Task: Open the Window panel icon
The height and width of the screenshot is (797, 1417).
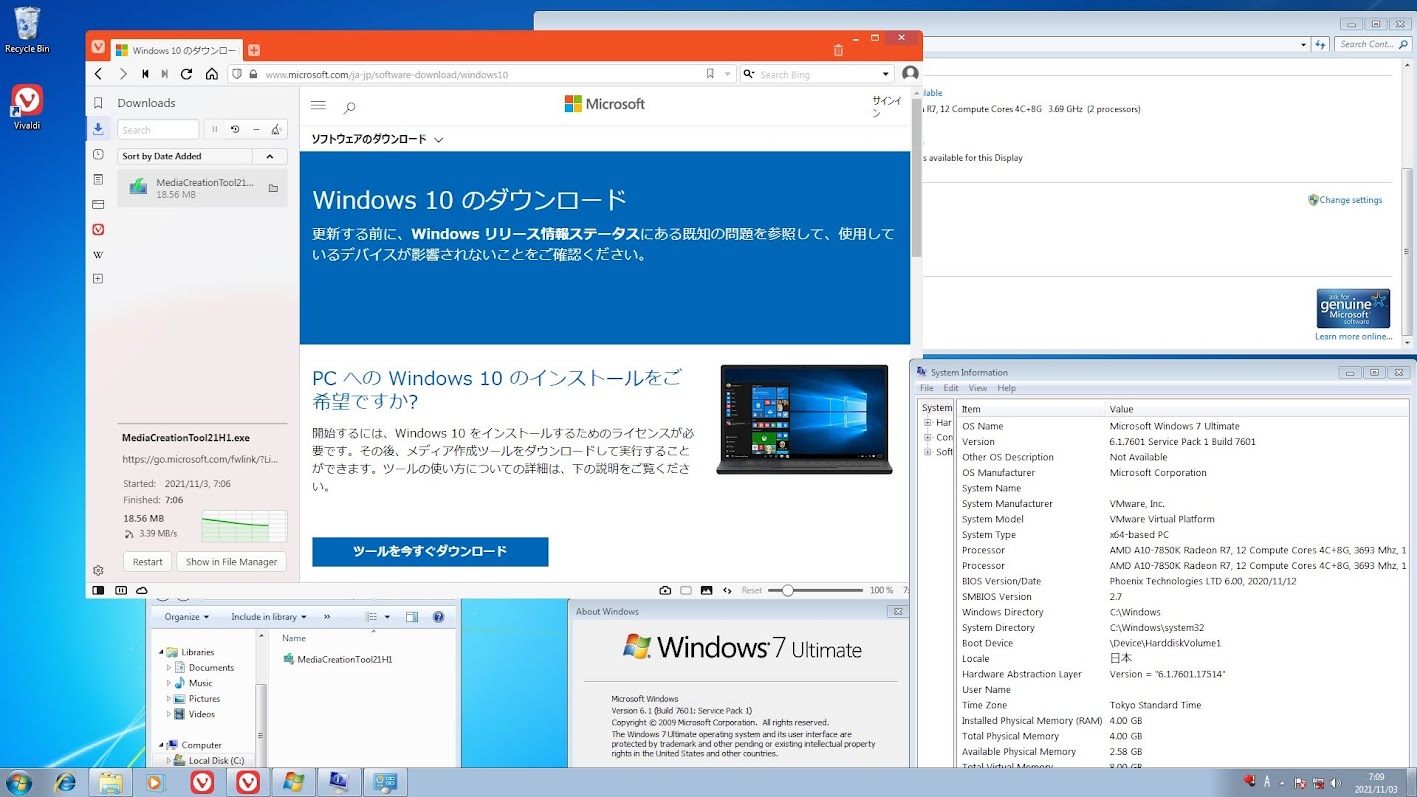Action: tap(98, 204)
